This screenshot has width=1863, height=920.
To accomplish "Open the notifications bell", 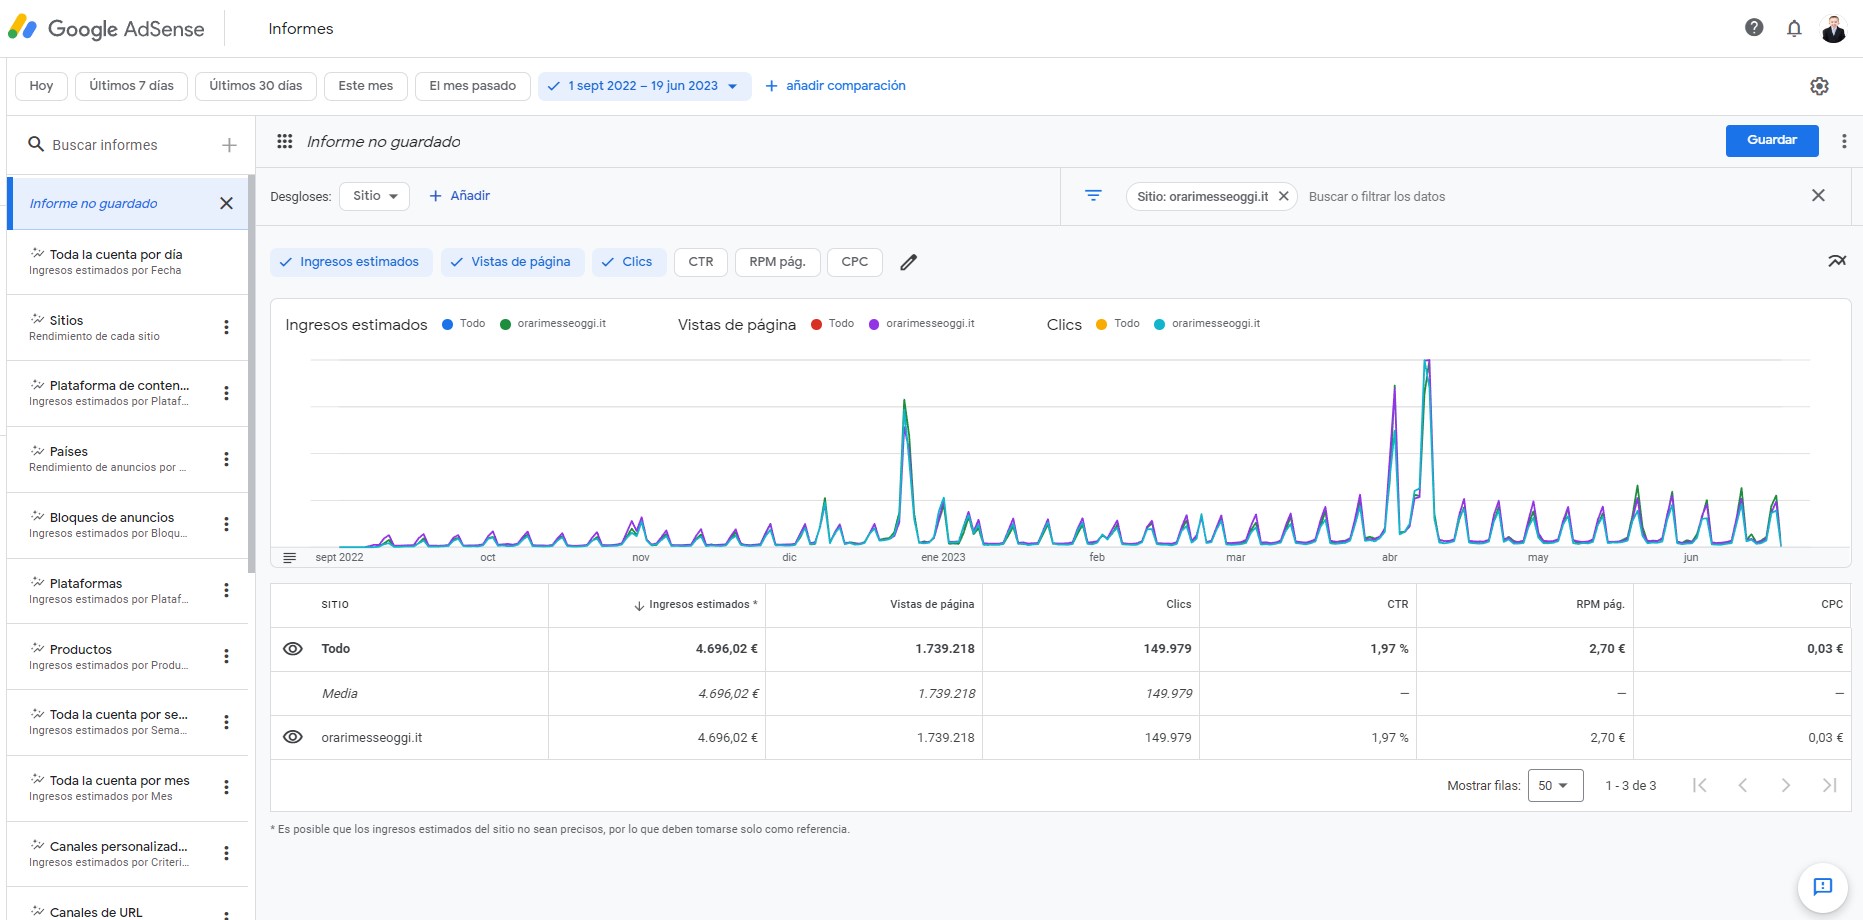I will [x=1794, y=29].
